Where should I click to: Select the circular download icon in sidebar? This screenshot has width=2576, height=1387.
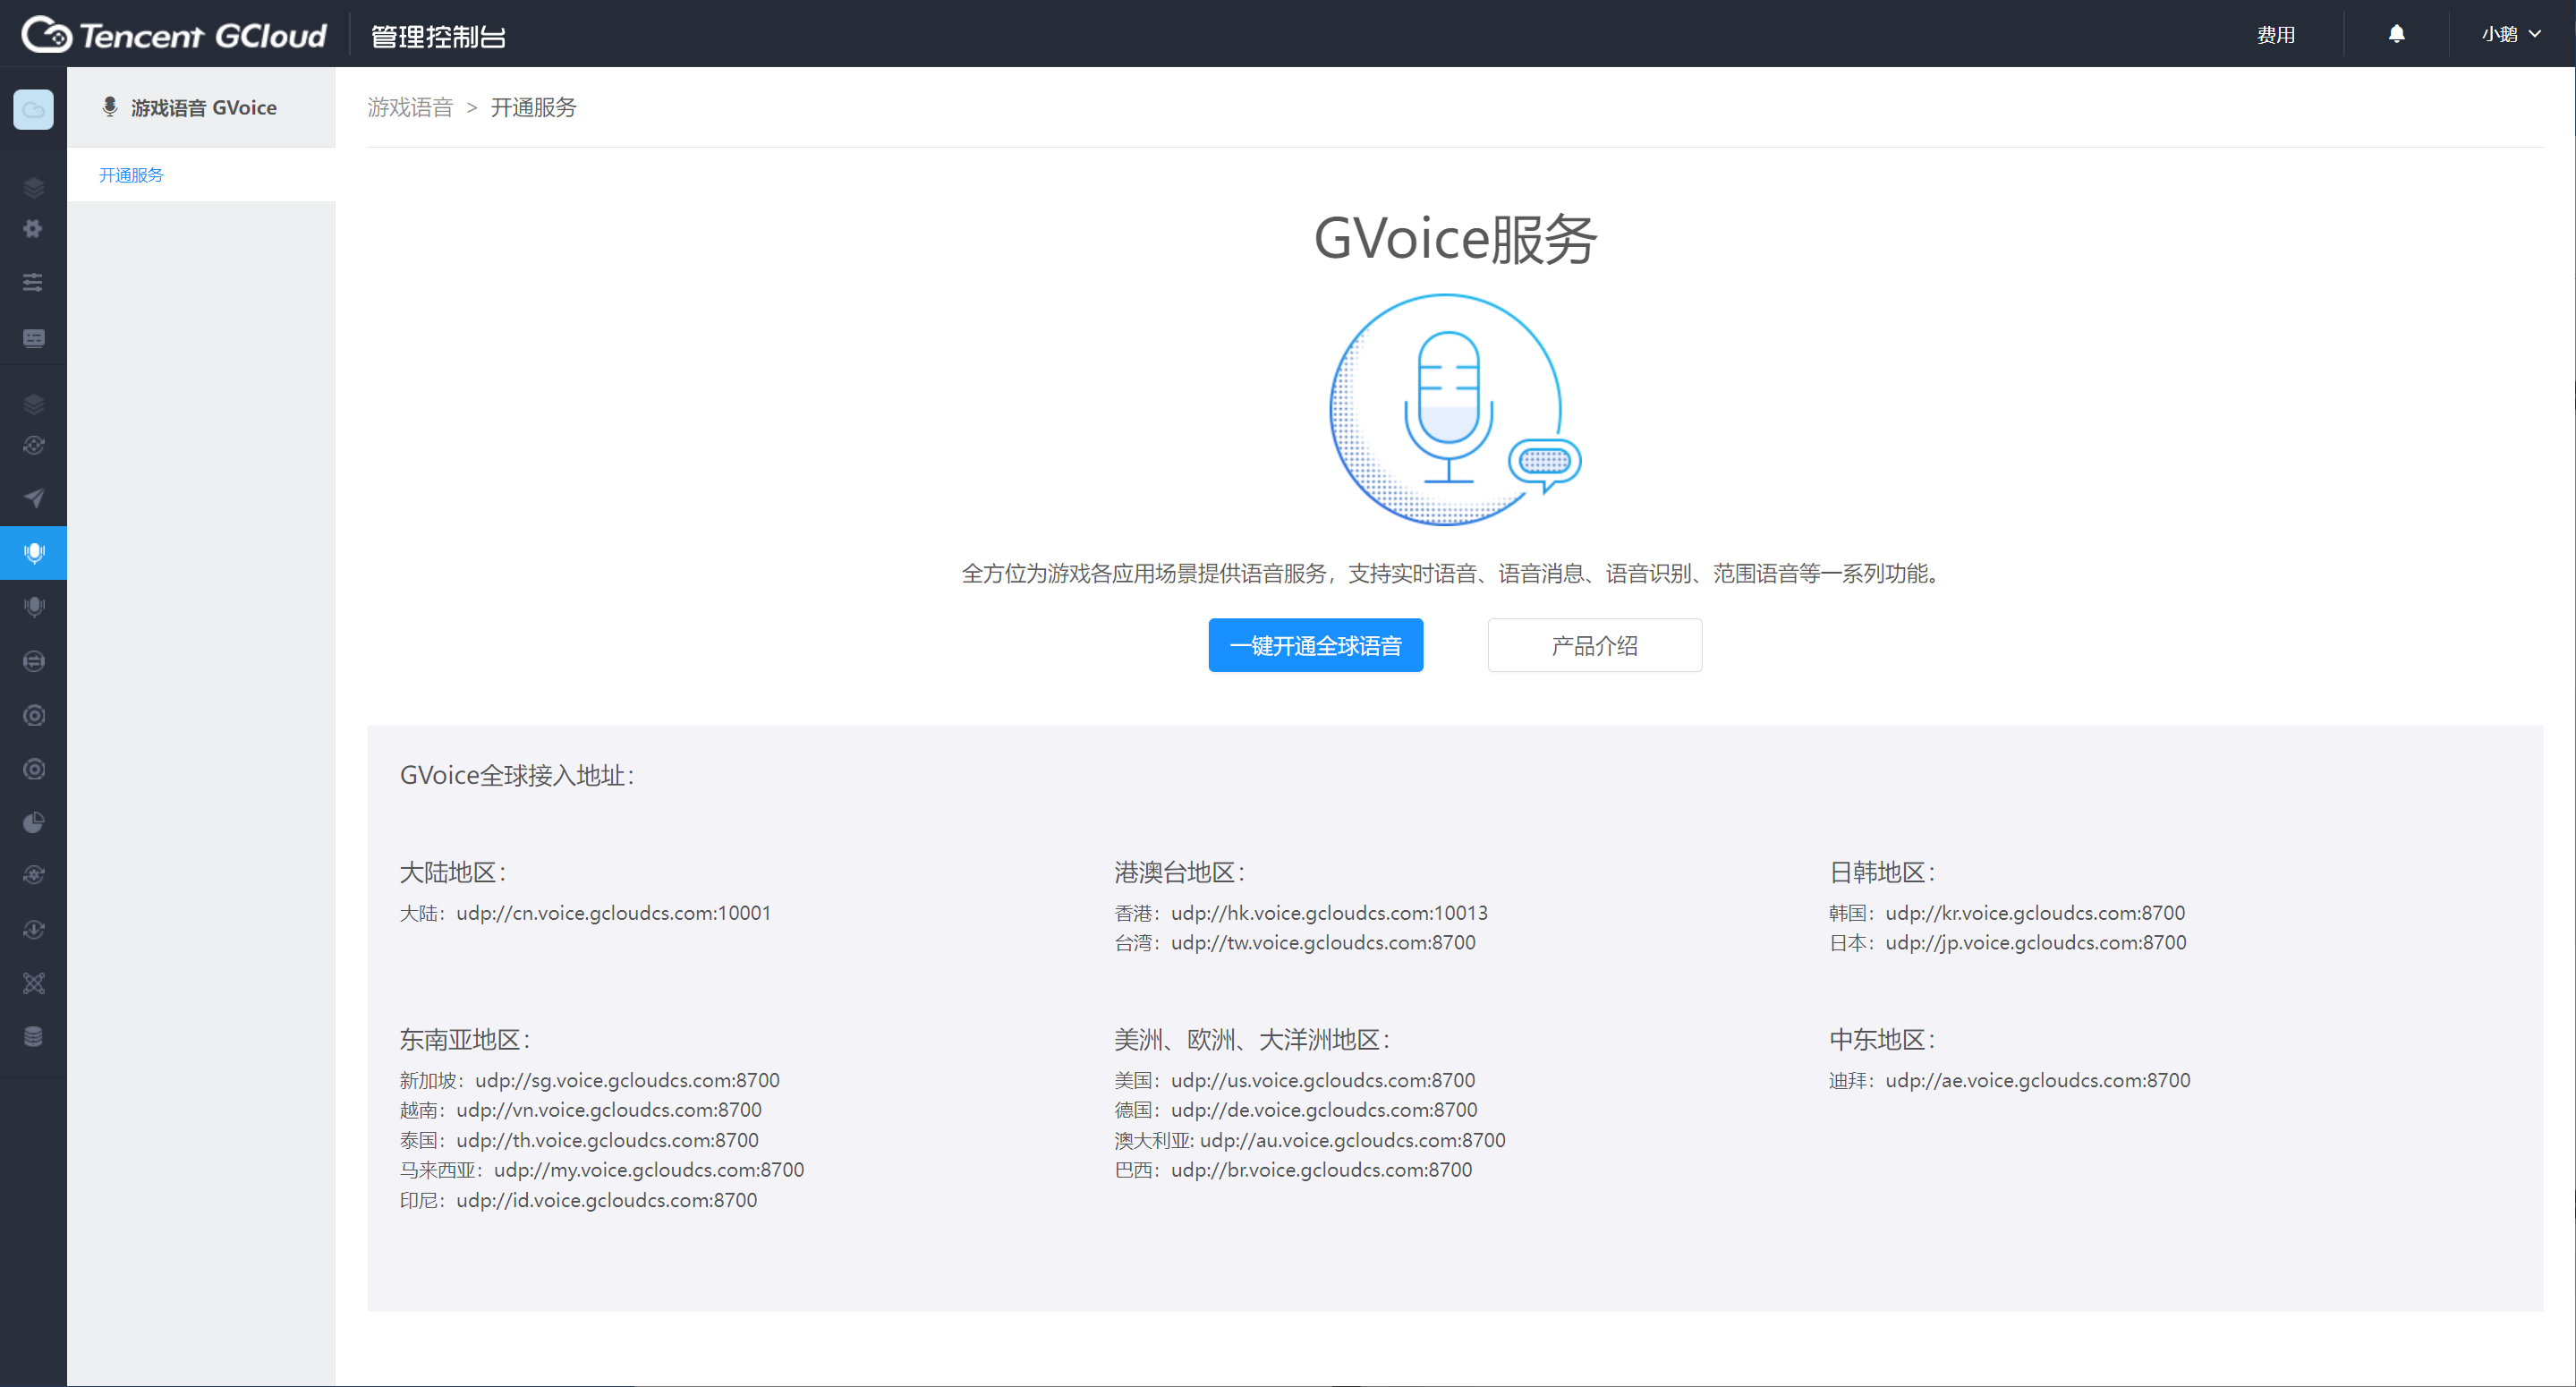point(33,929)
